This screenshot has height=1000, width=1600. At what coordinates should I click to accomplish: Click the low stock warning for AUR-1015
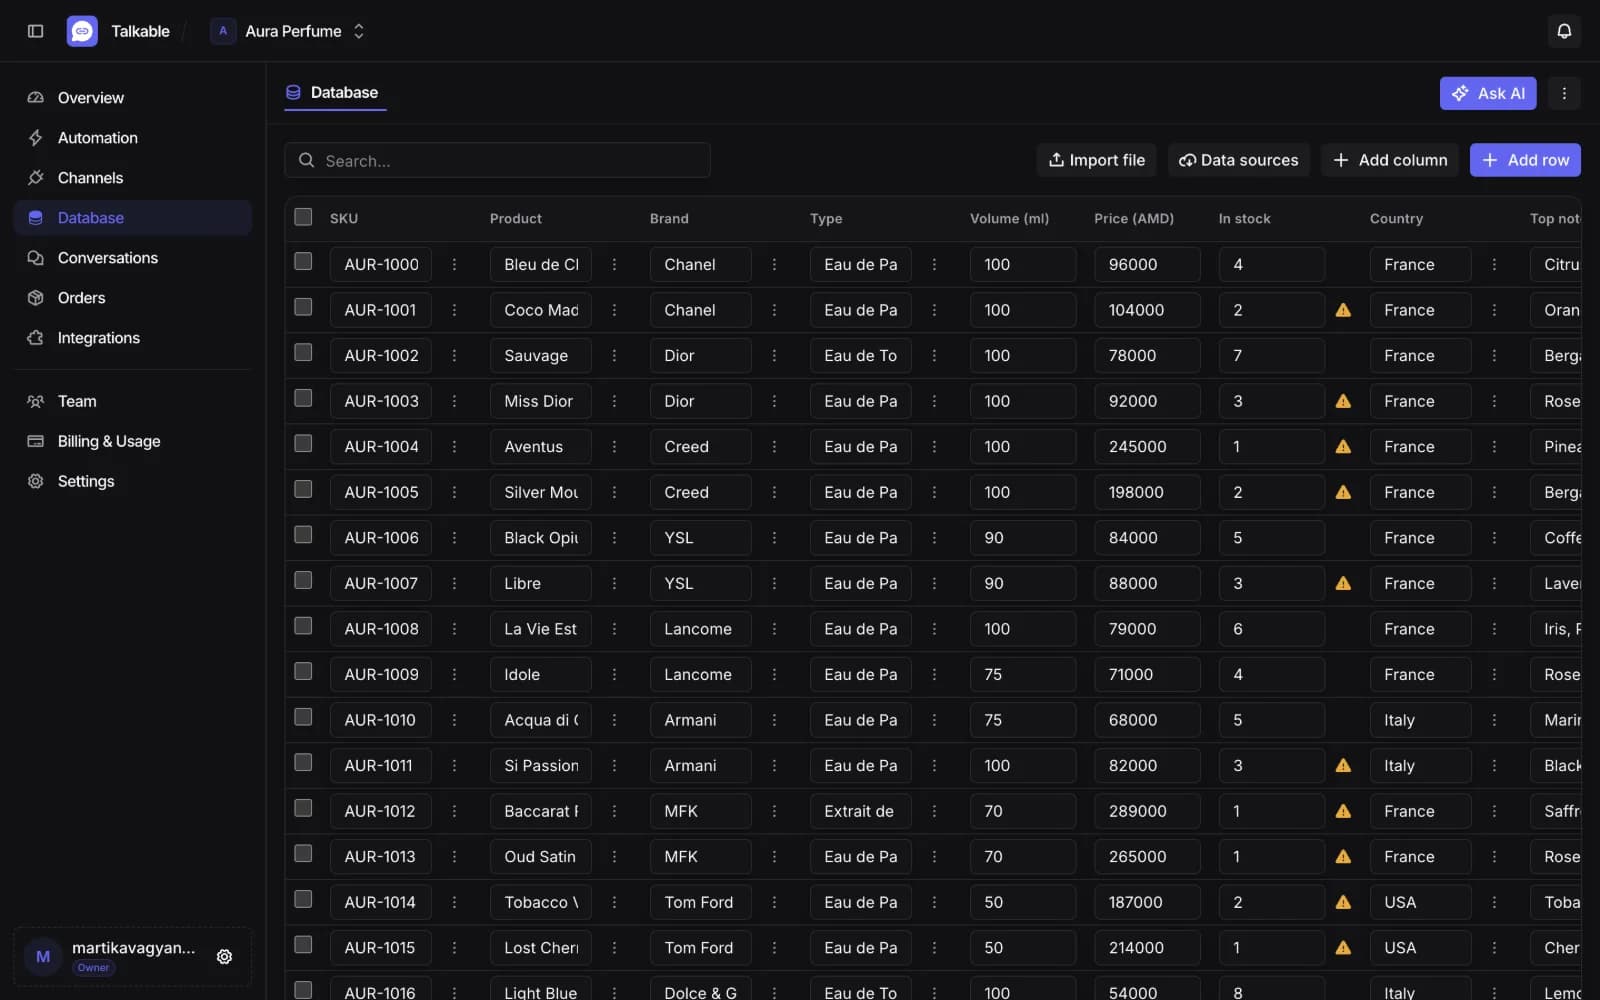[x=1343, y=948]
